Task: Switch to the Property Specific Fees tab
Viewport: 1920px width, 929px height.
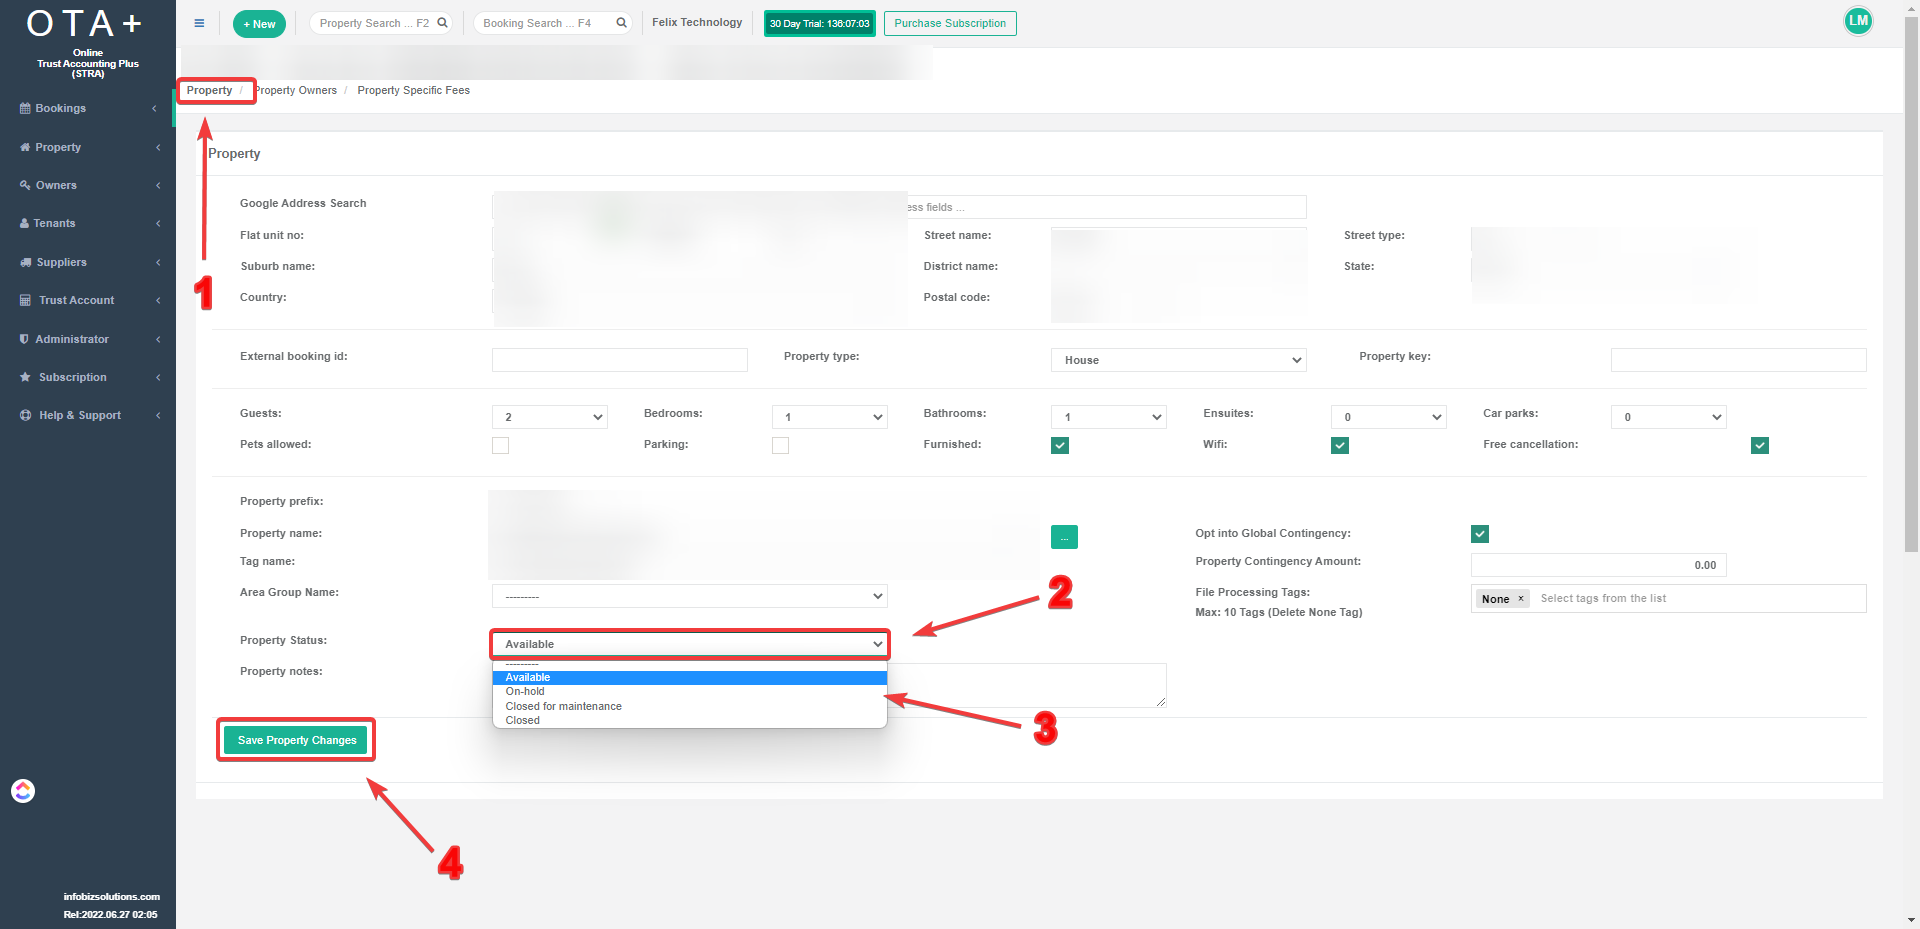Action: [x=413, y=90]
